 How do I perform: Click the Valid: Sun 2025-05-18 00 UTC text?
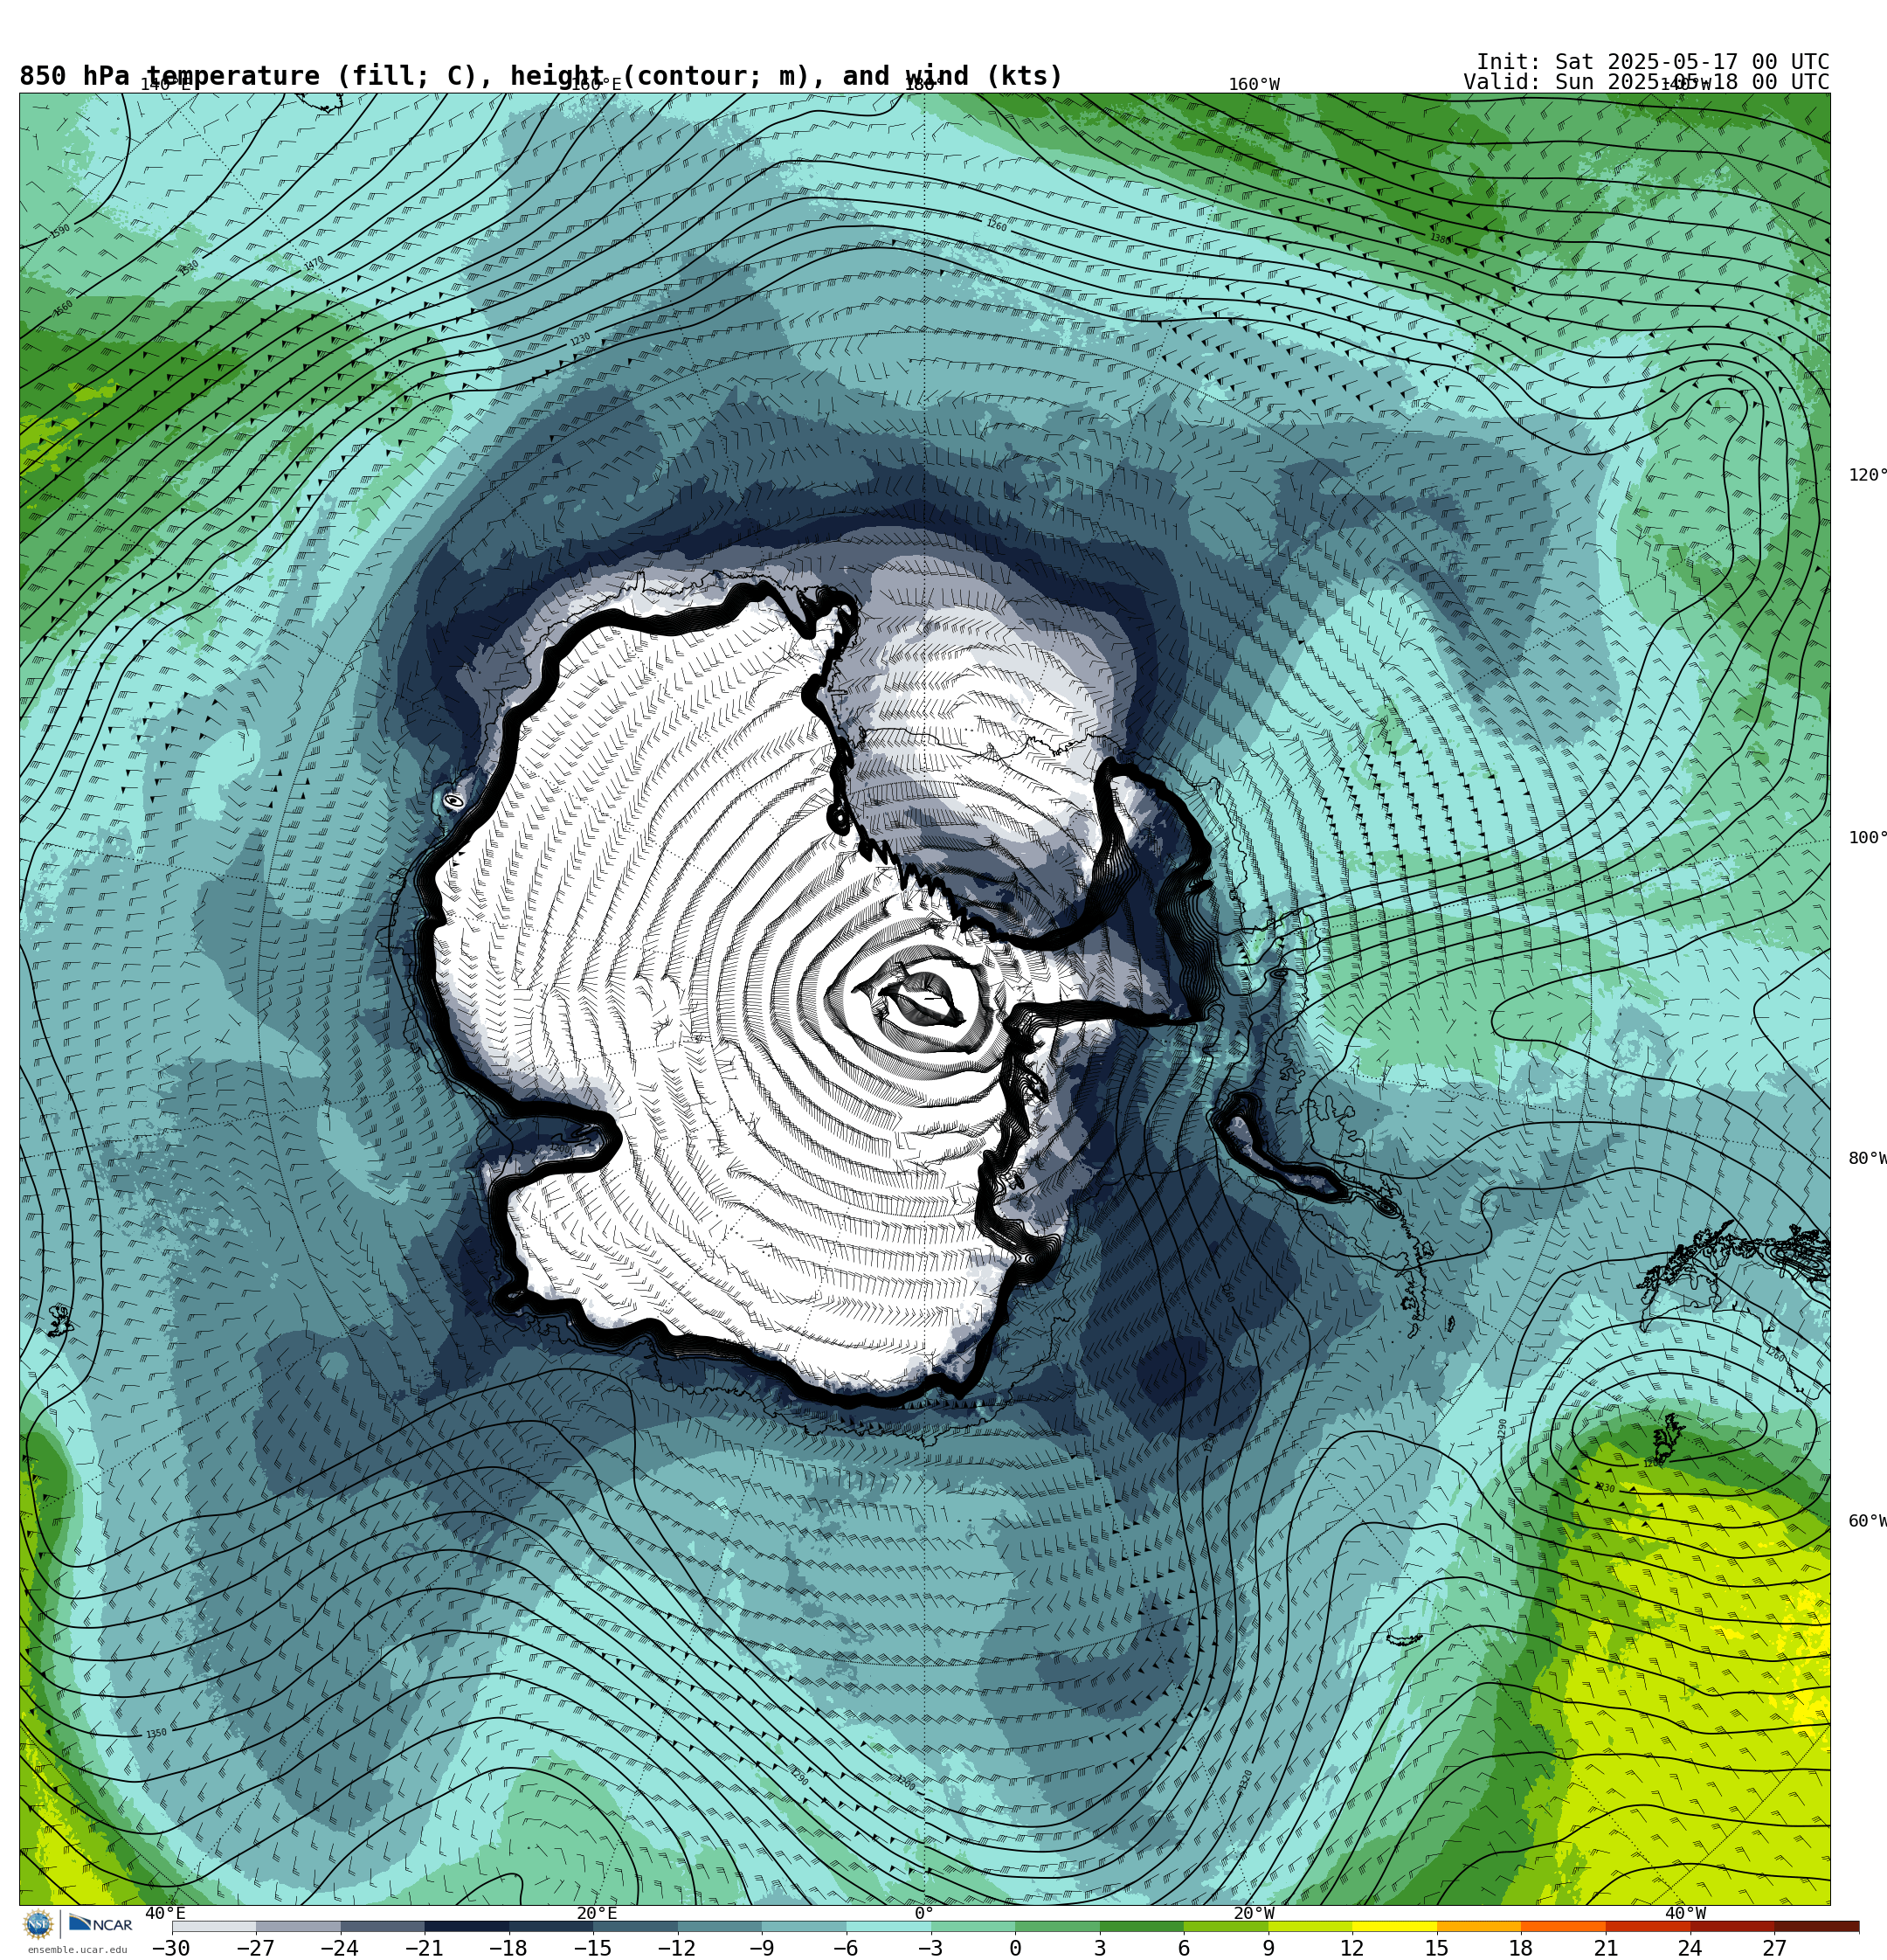point(1646,82)
